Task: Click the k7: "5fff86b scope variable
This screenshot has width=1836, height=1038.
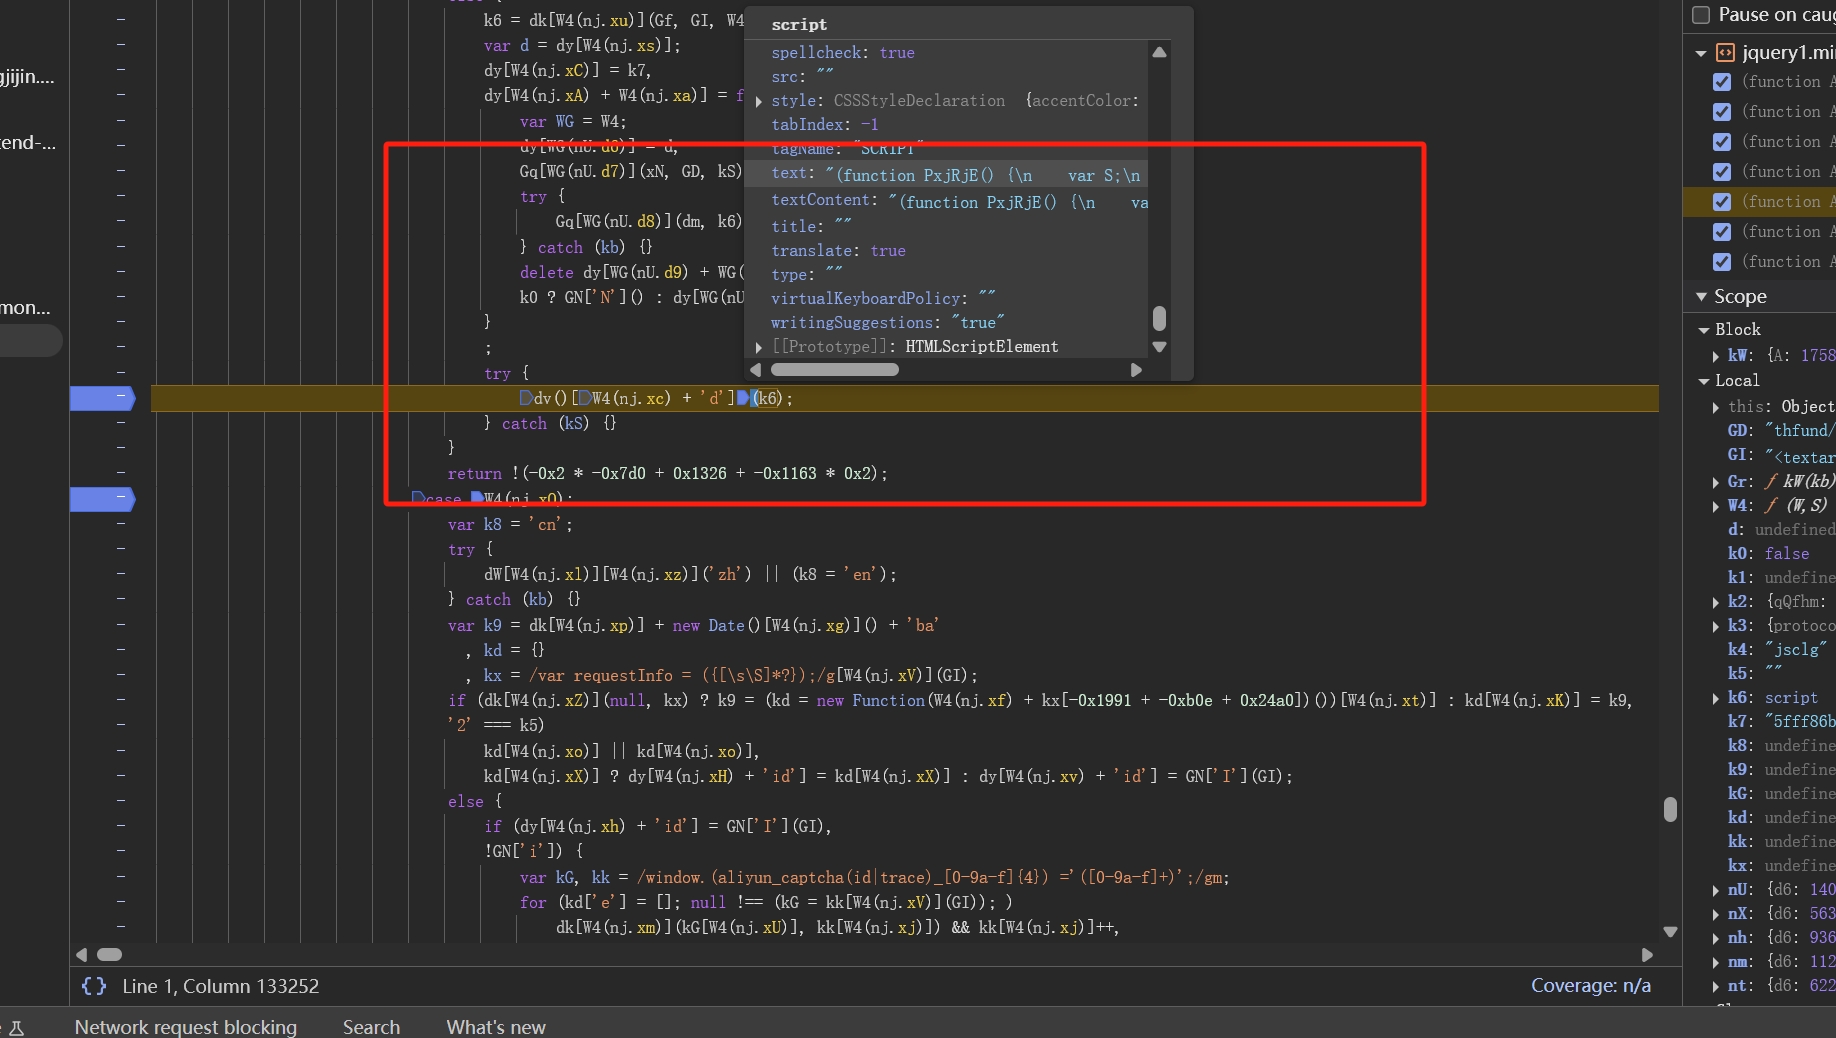Action: click(1781, 722)
